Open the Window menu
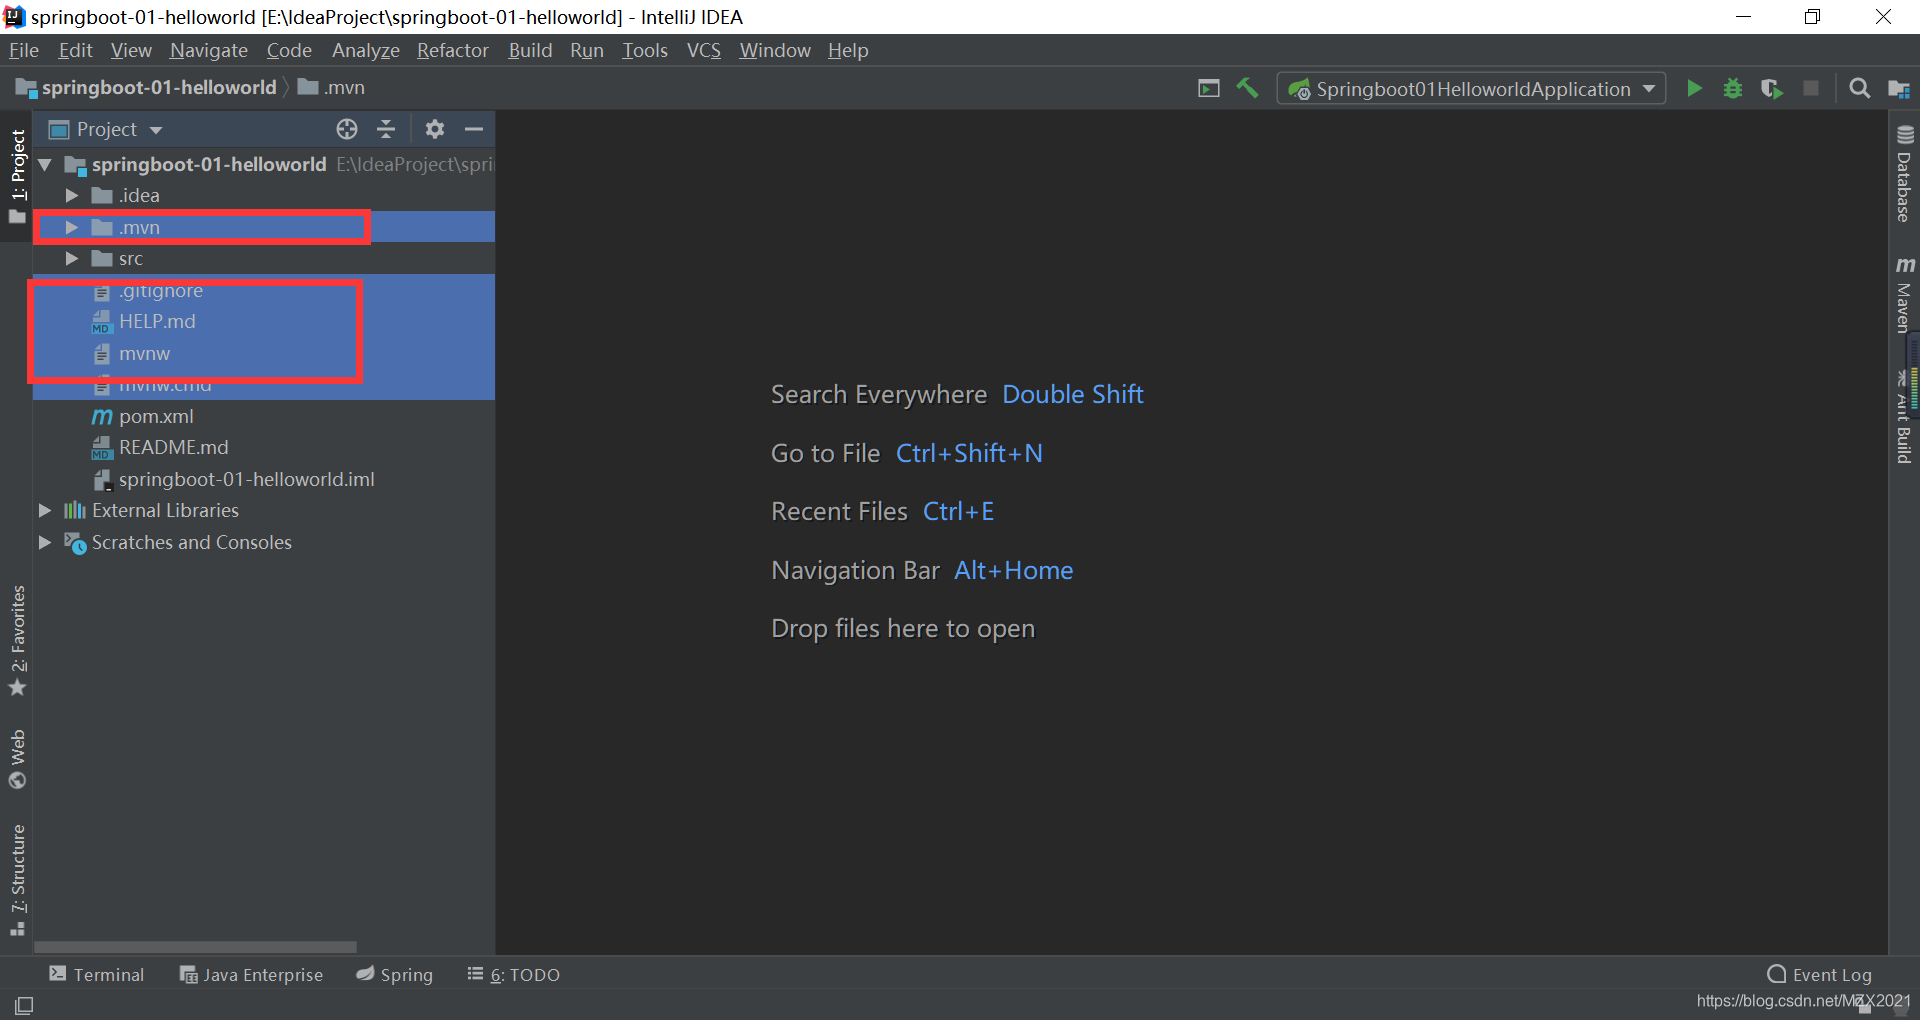The height and width of the screenshot is (1020, 1920). coord(774,50)
